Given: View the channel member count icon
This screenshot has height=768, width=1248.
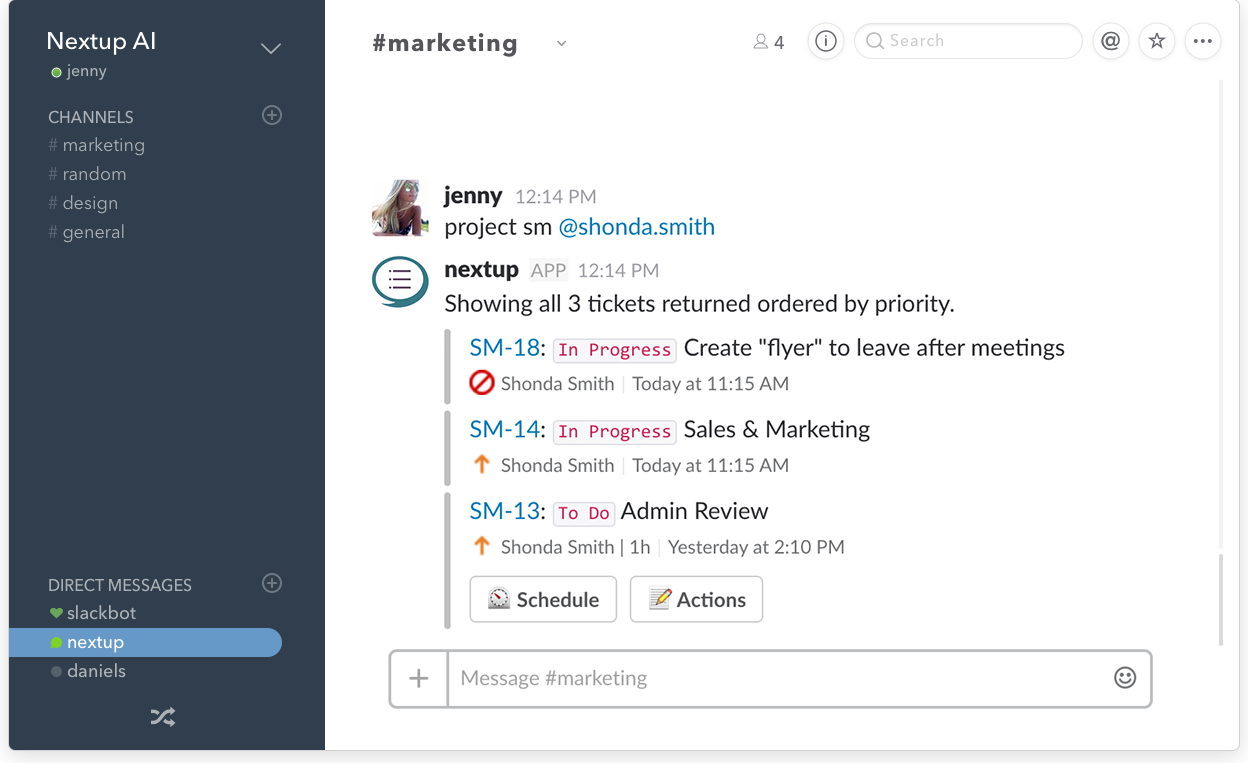Looking at the screenshot, I should [768, 42].
